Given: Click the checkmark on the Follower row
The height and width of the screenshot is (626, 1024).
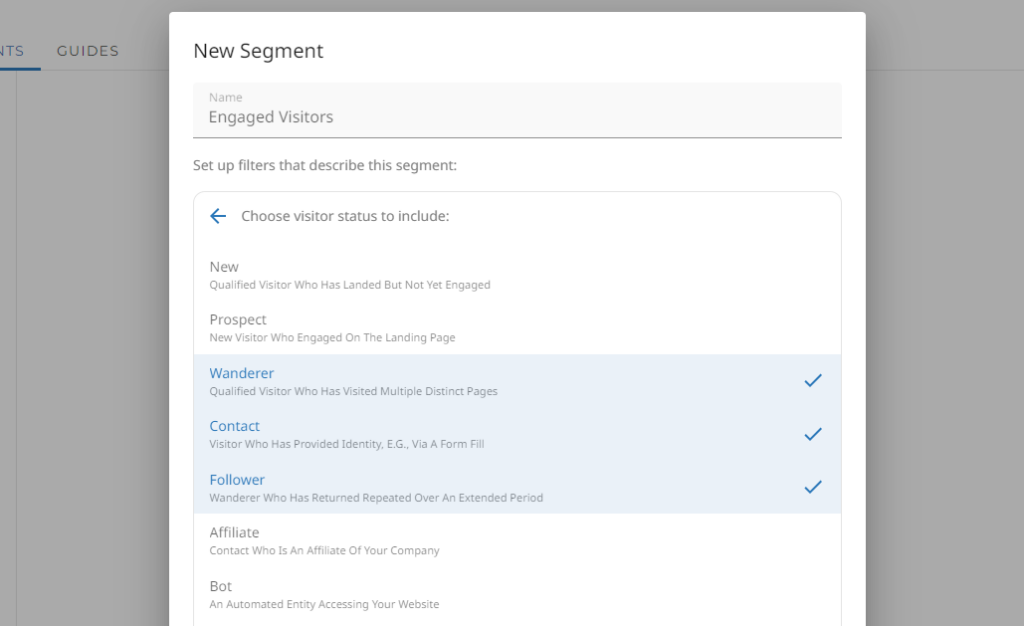Looking at the screenshot, I should pos(813,487).
